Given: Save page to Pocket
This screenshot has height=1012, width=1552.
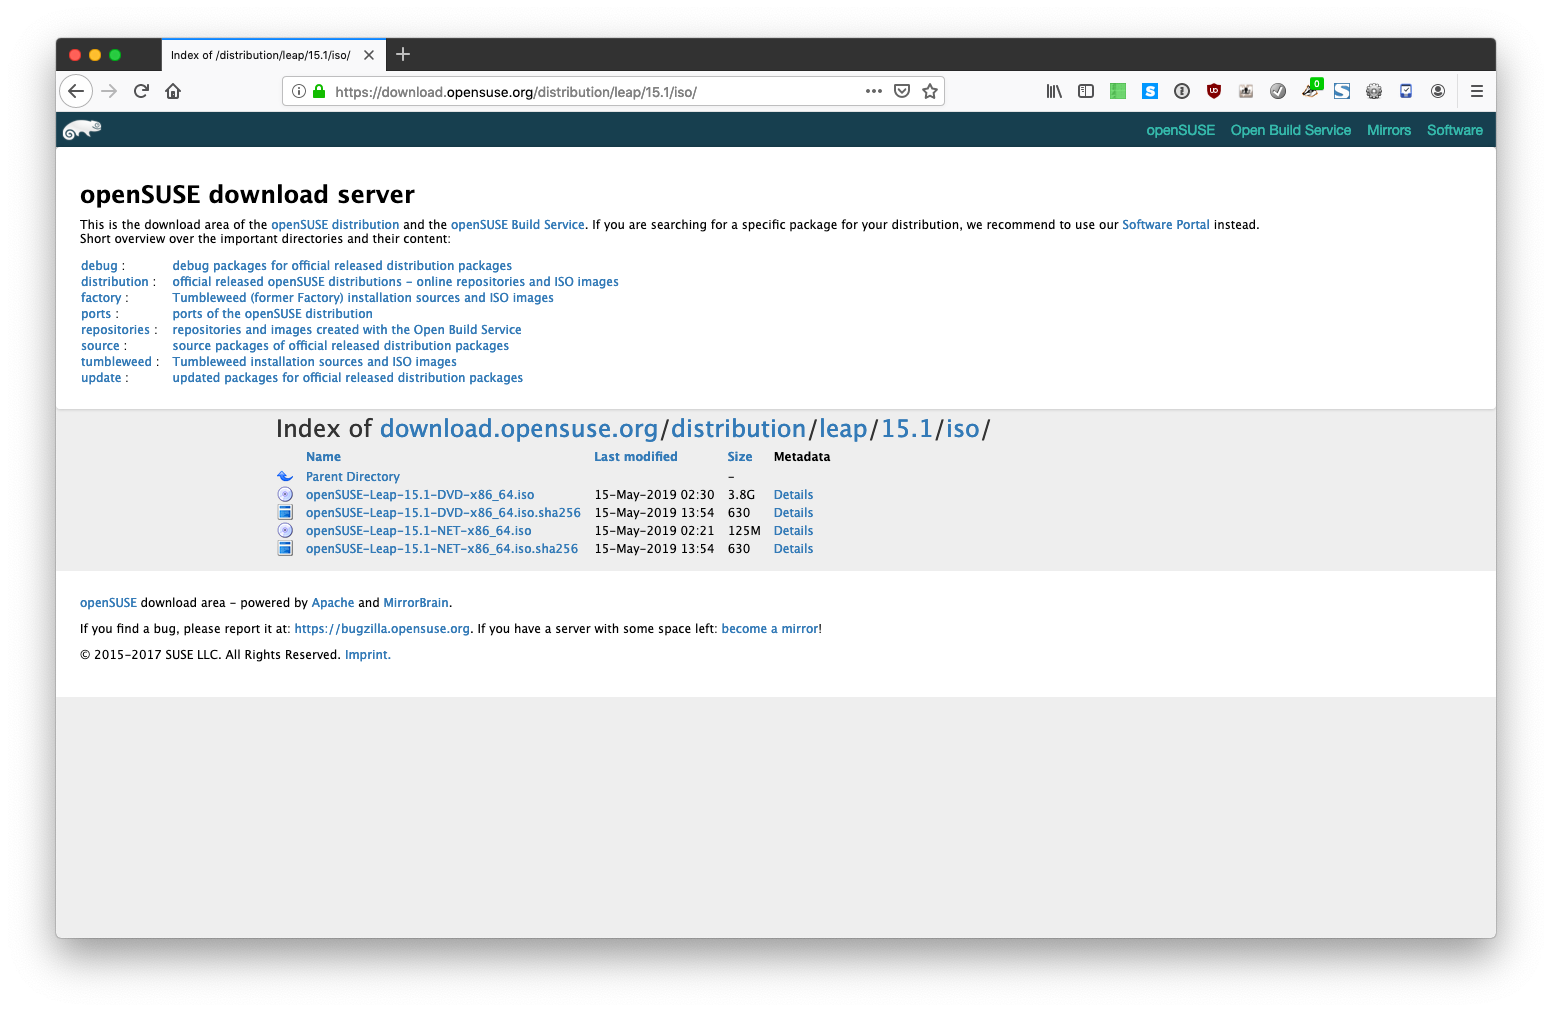Looking at the screenshot, I should (902, 91).
